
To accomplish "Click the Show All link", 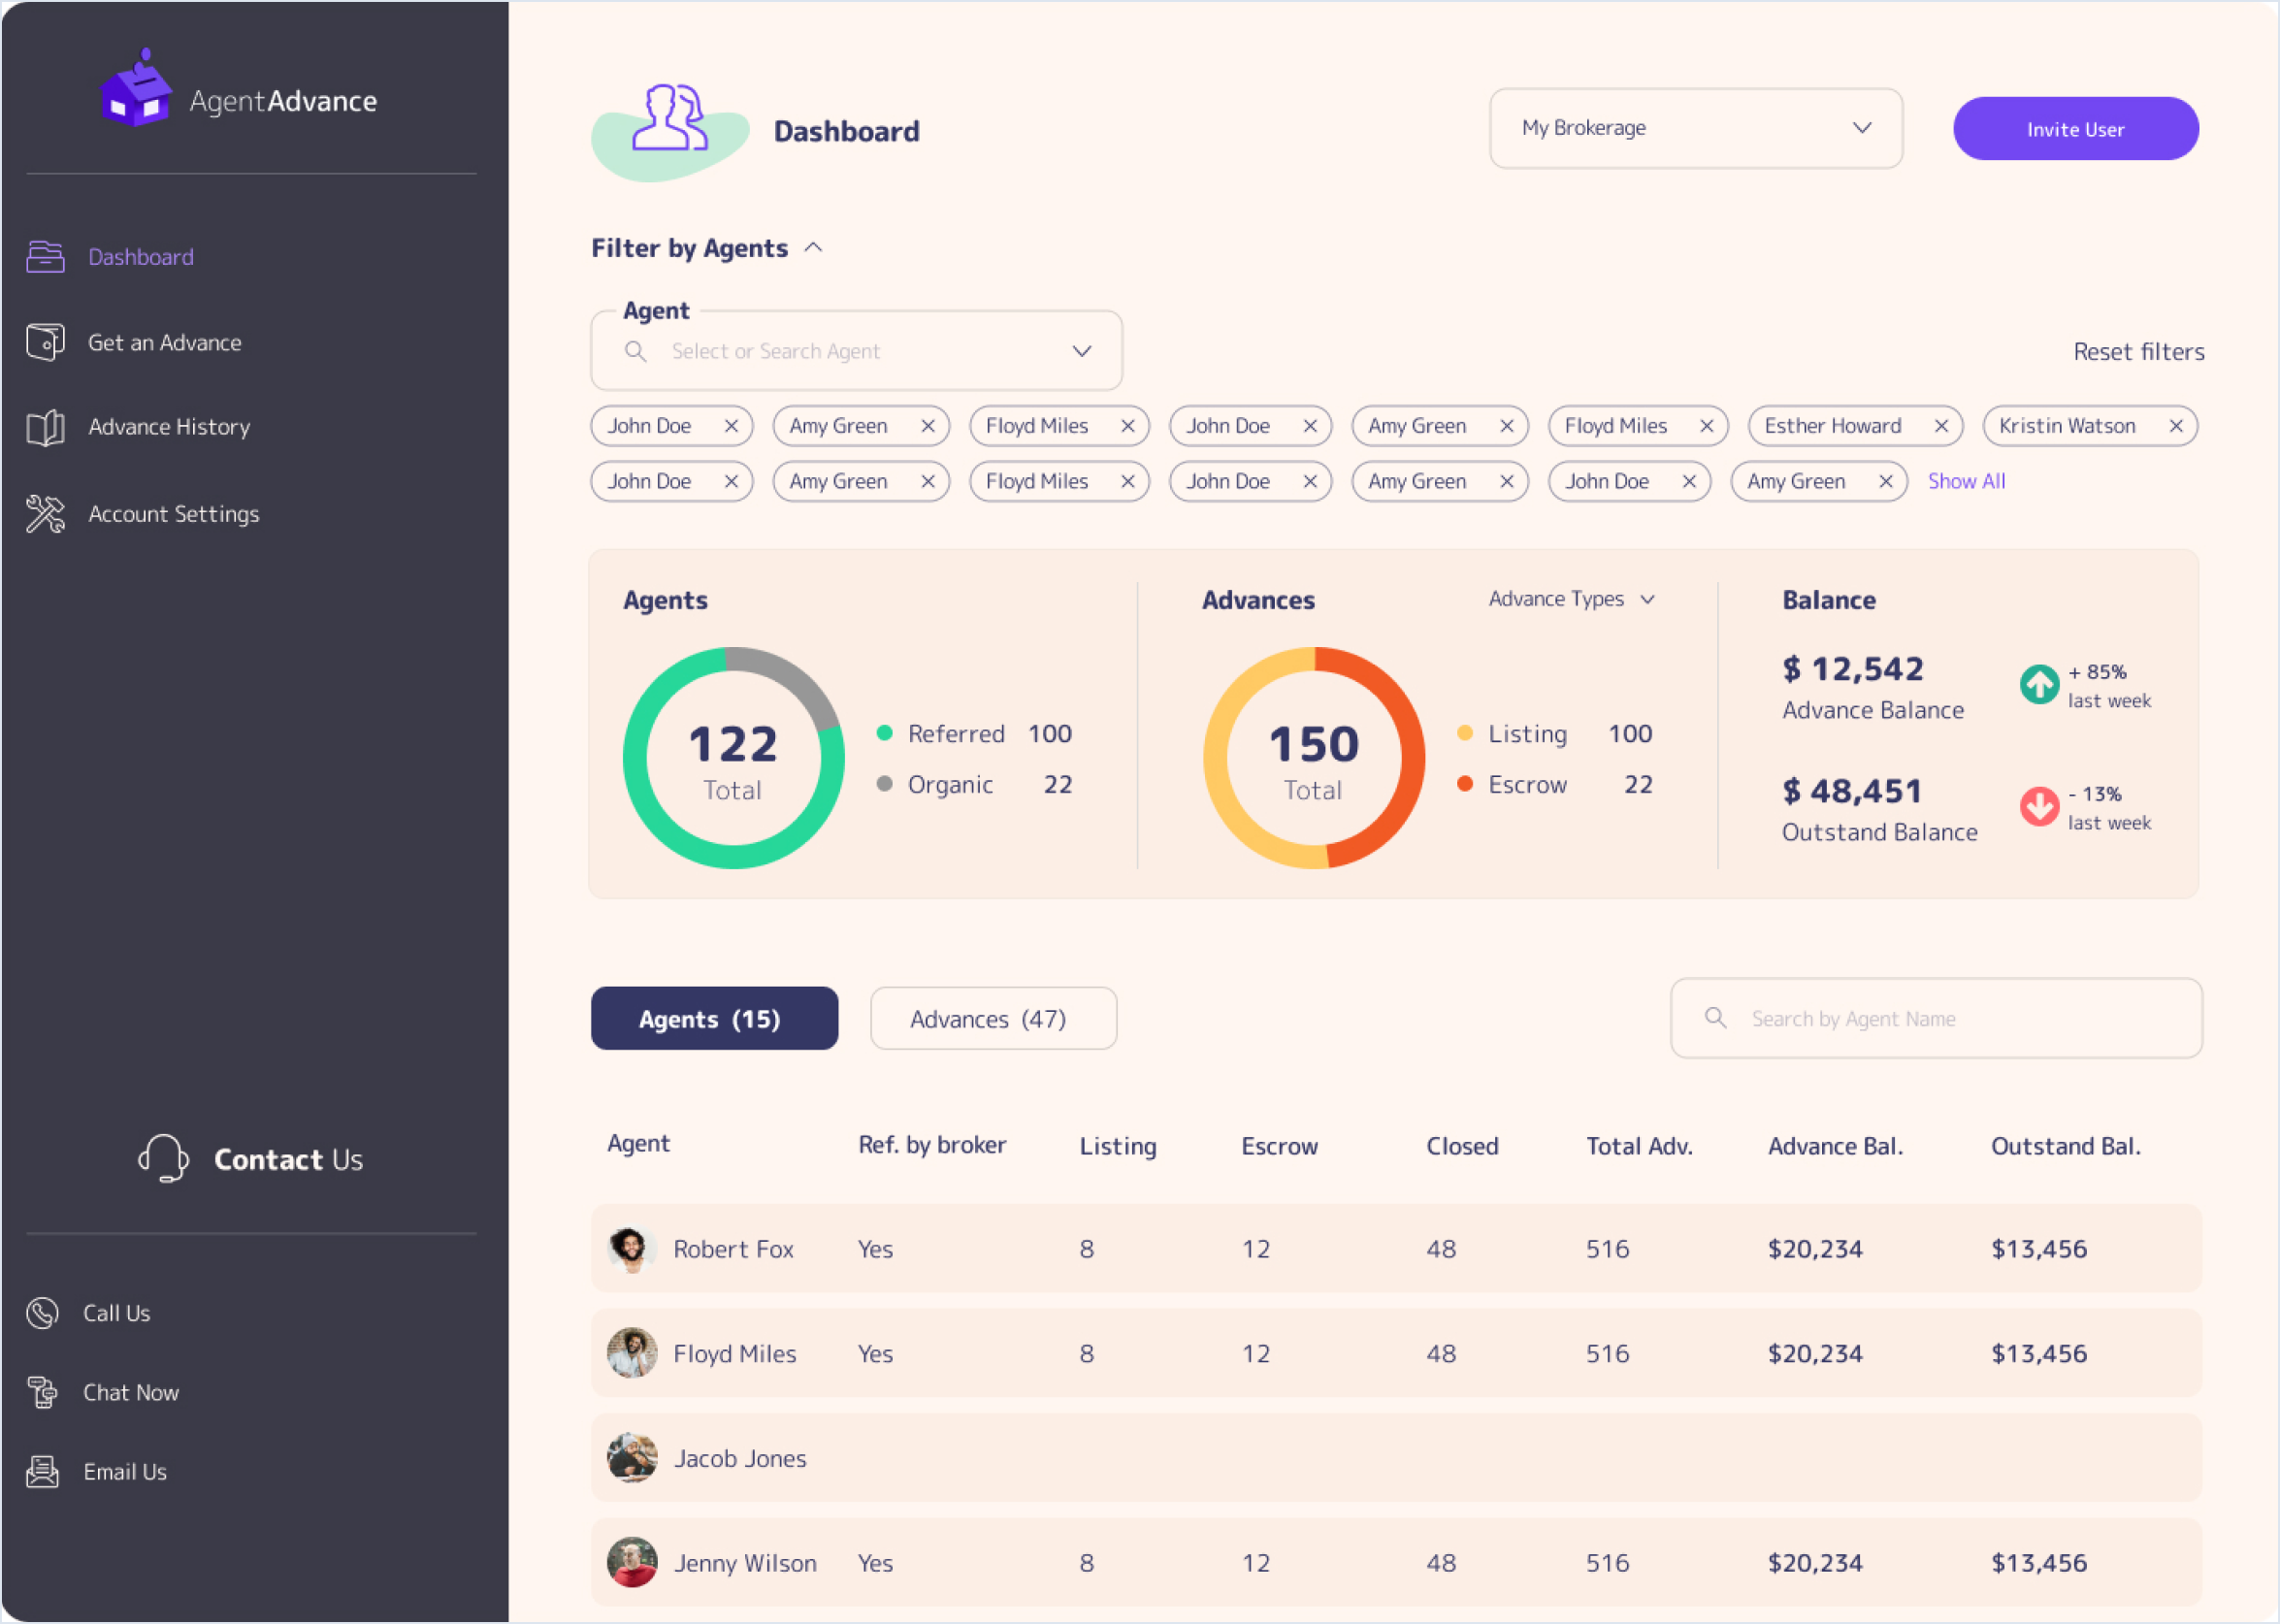I will tap(1966, 481).
